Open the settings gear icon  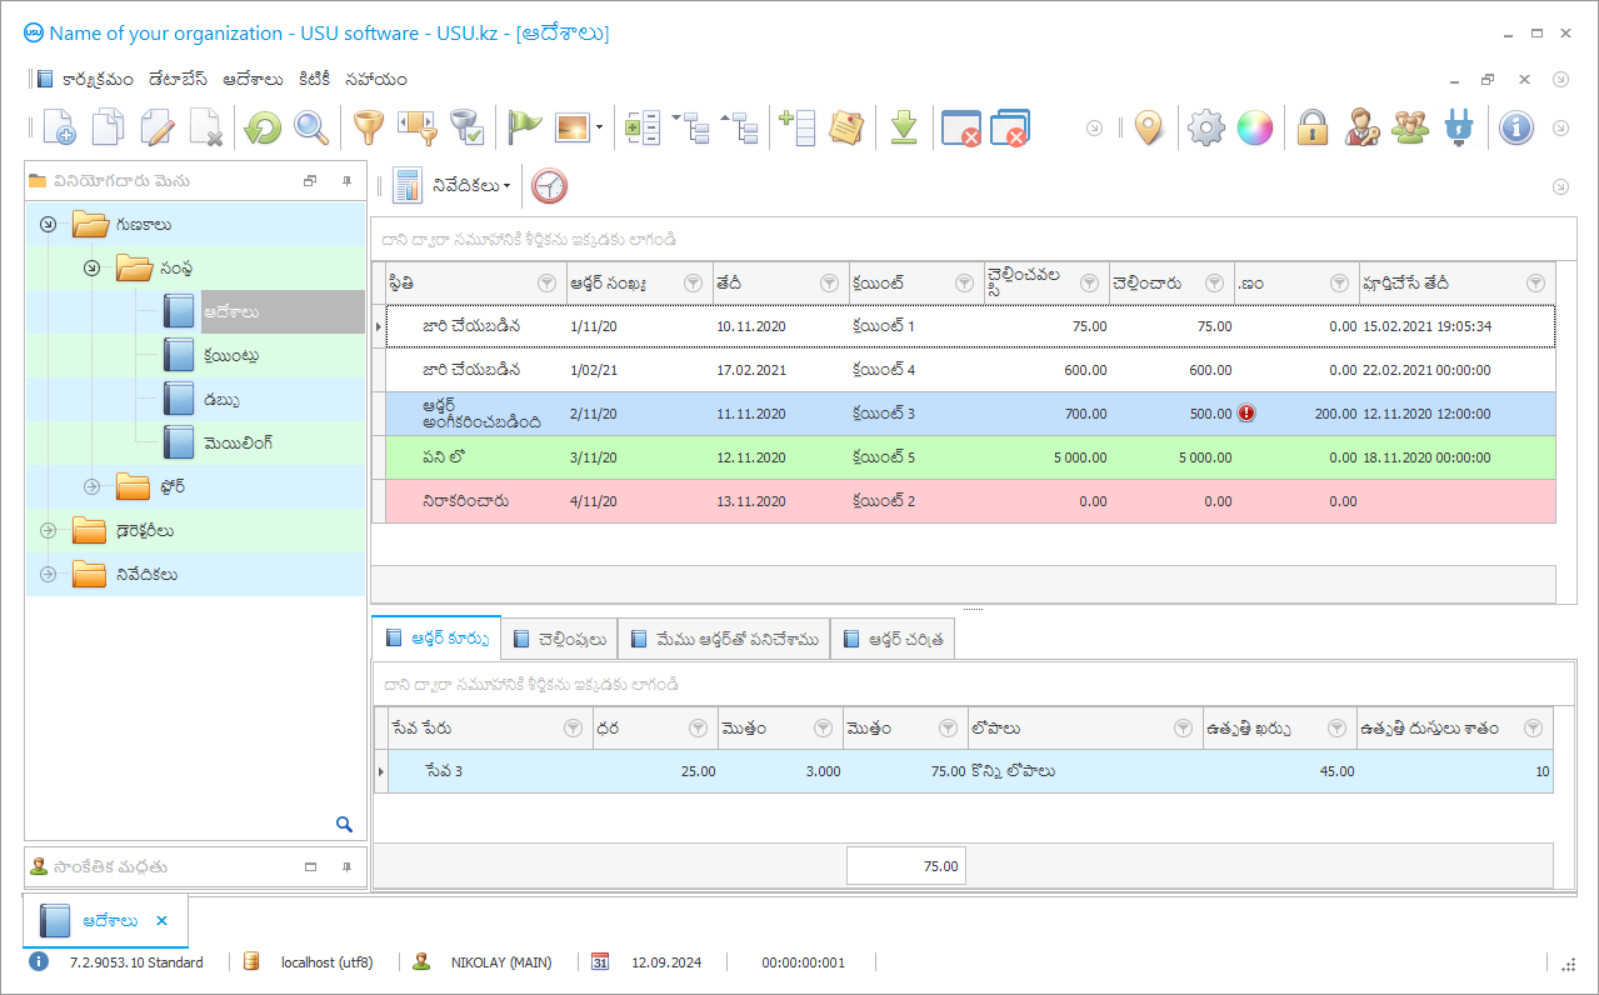[1206, 128]
